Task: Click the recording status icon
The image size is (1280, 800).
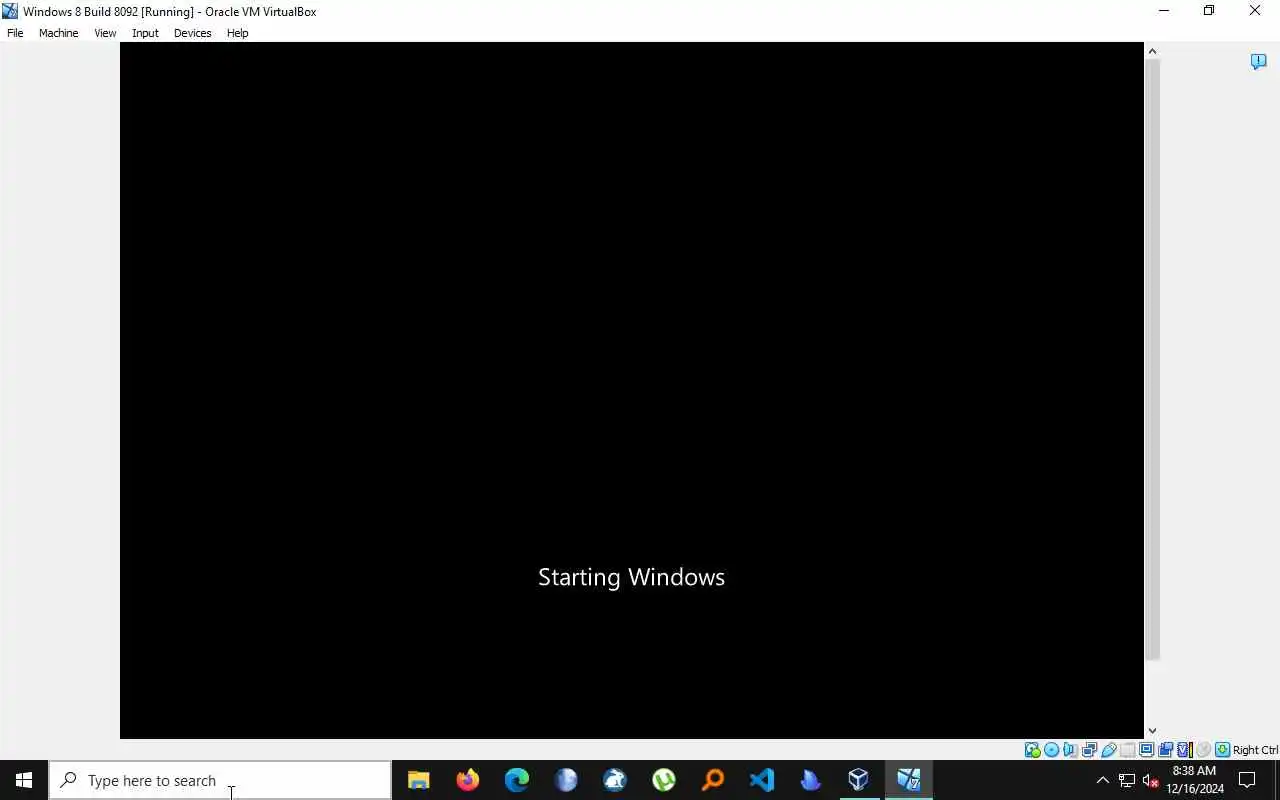Action: 1165,750
